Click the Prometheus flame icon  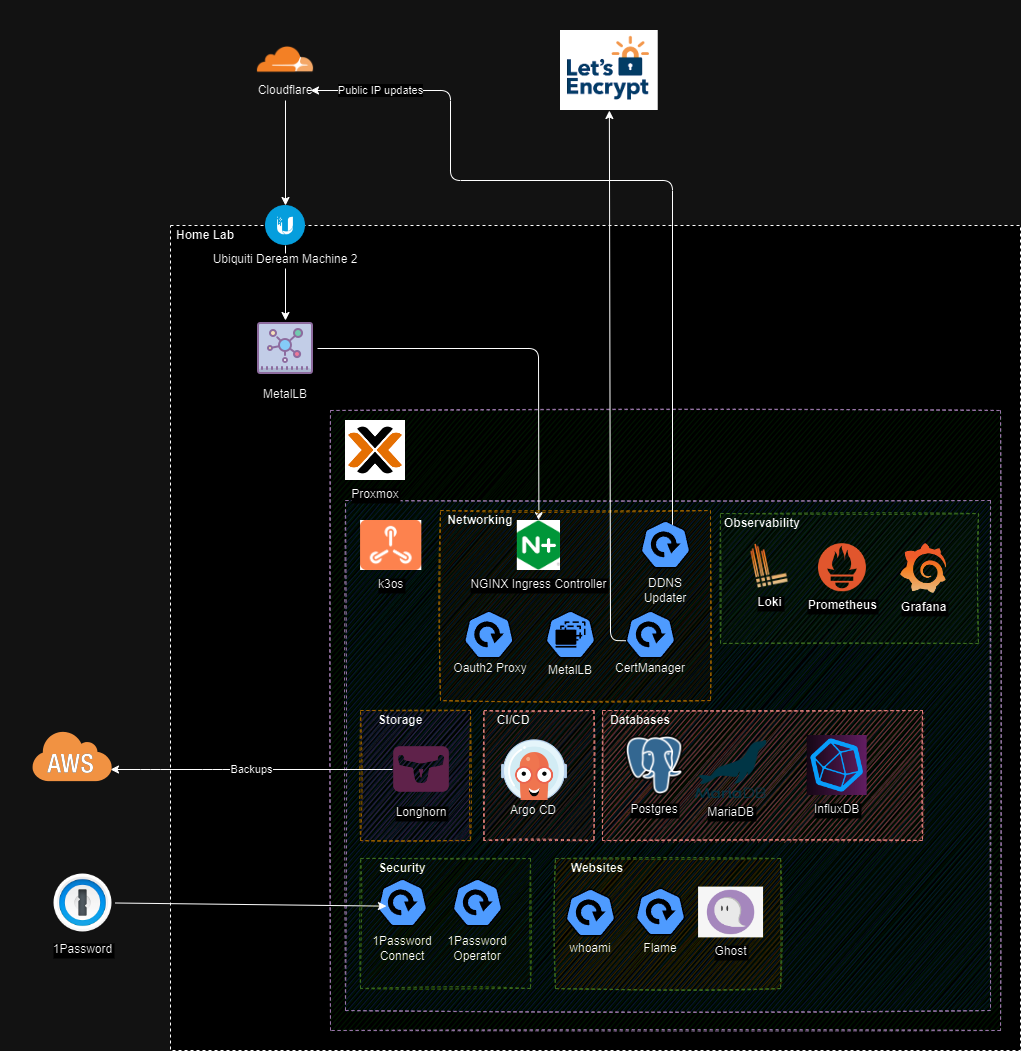tap(841, 569)
